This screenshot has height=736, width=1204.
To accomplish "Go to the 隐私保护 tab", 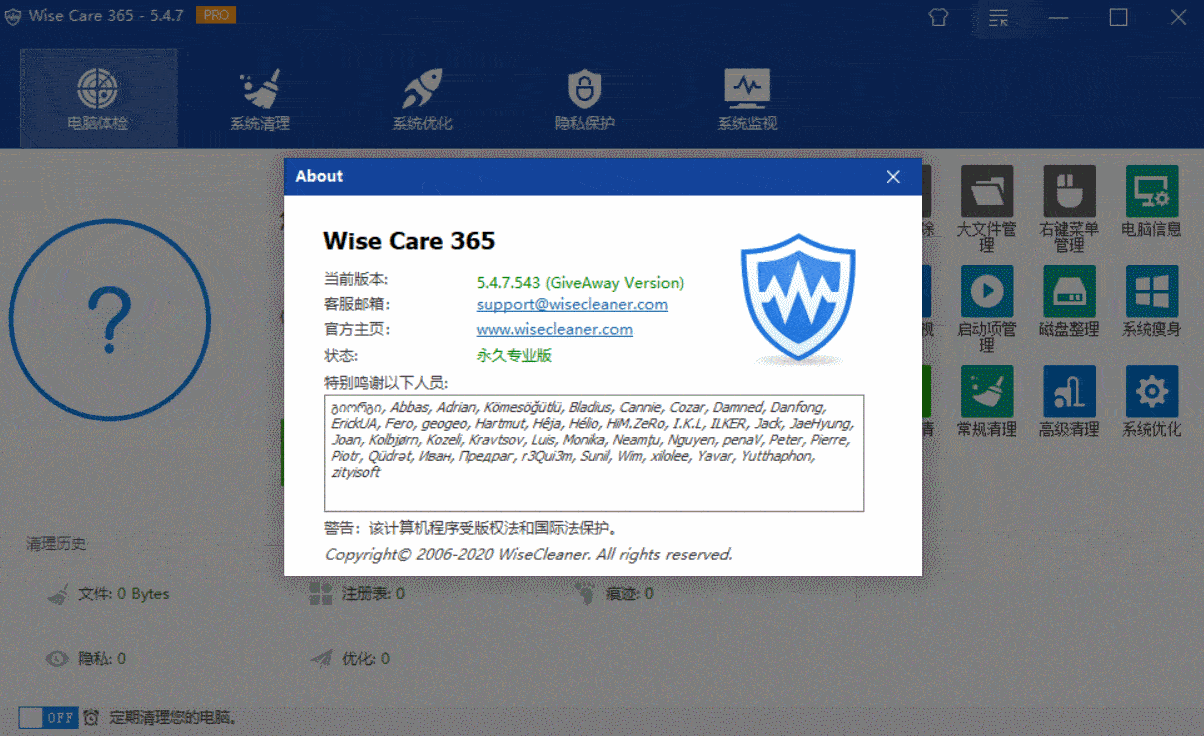I will 584,98.
